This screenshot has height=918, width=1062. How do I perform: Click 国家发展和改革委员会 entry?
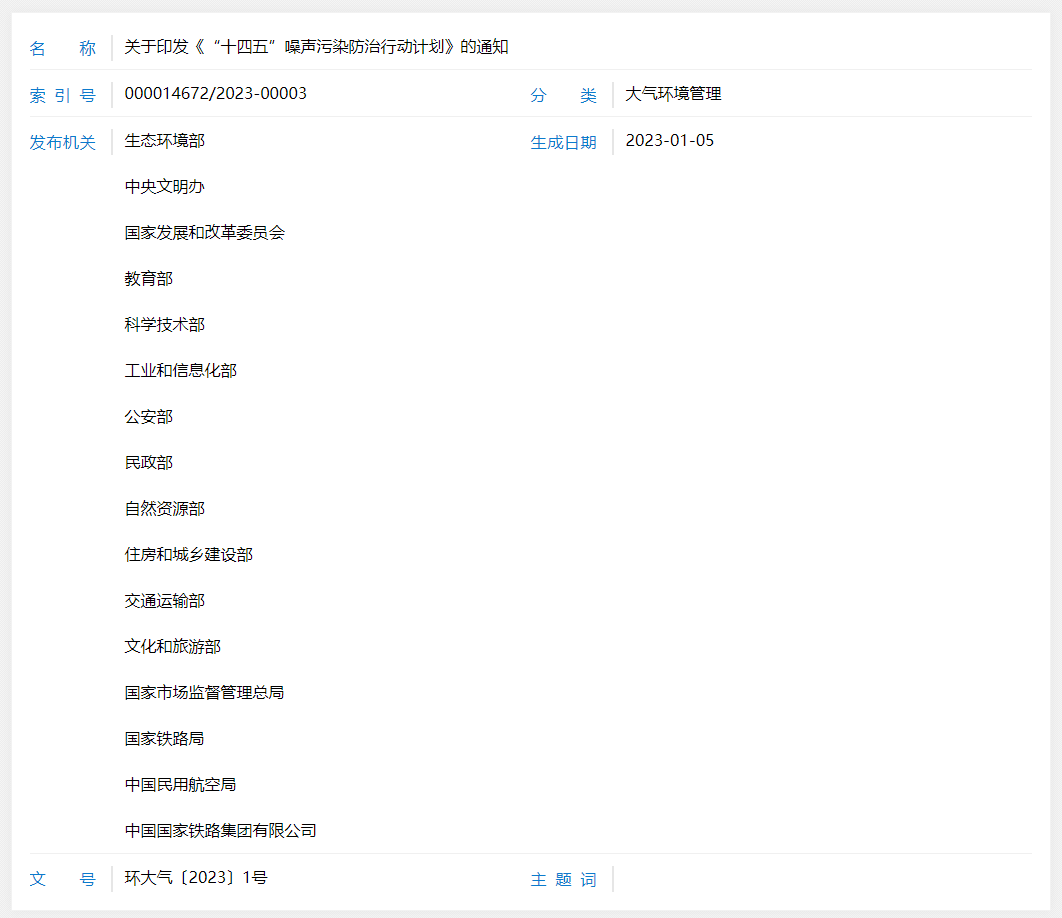click(x=203, y=232)
